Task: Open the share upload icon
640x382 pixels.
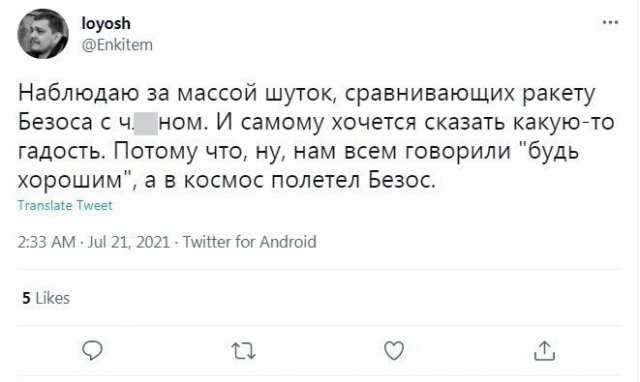Action: 544,351
